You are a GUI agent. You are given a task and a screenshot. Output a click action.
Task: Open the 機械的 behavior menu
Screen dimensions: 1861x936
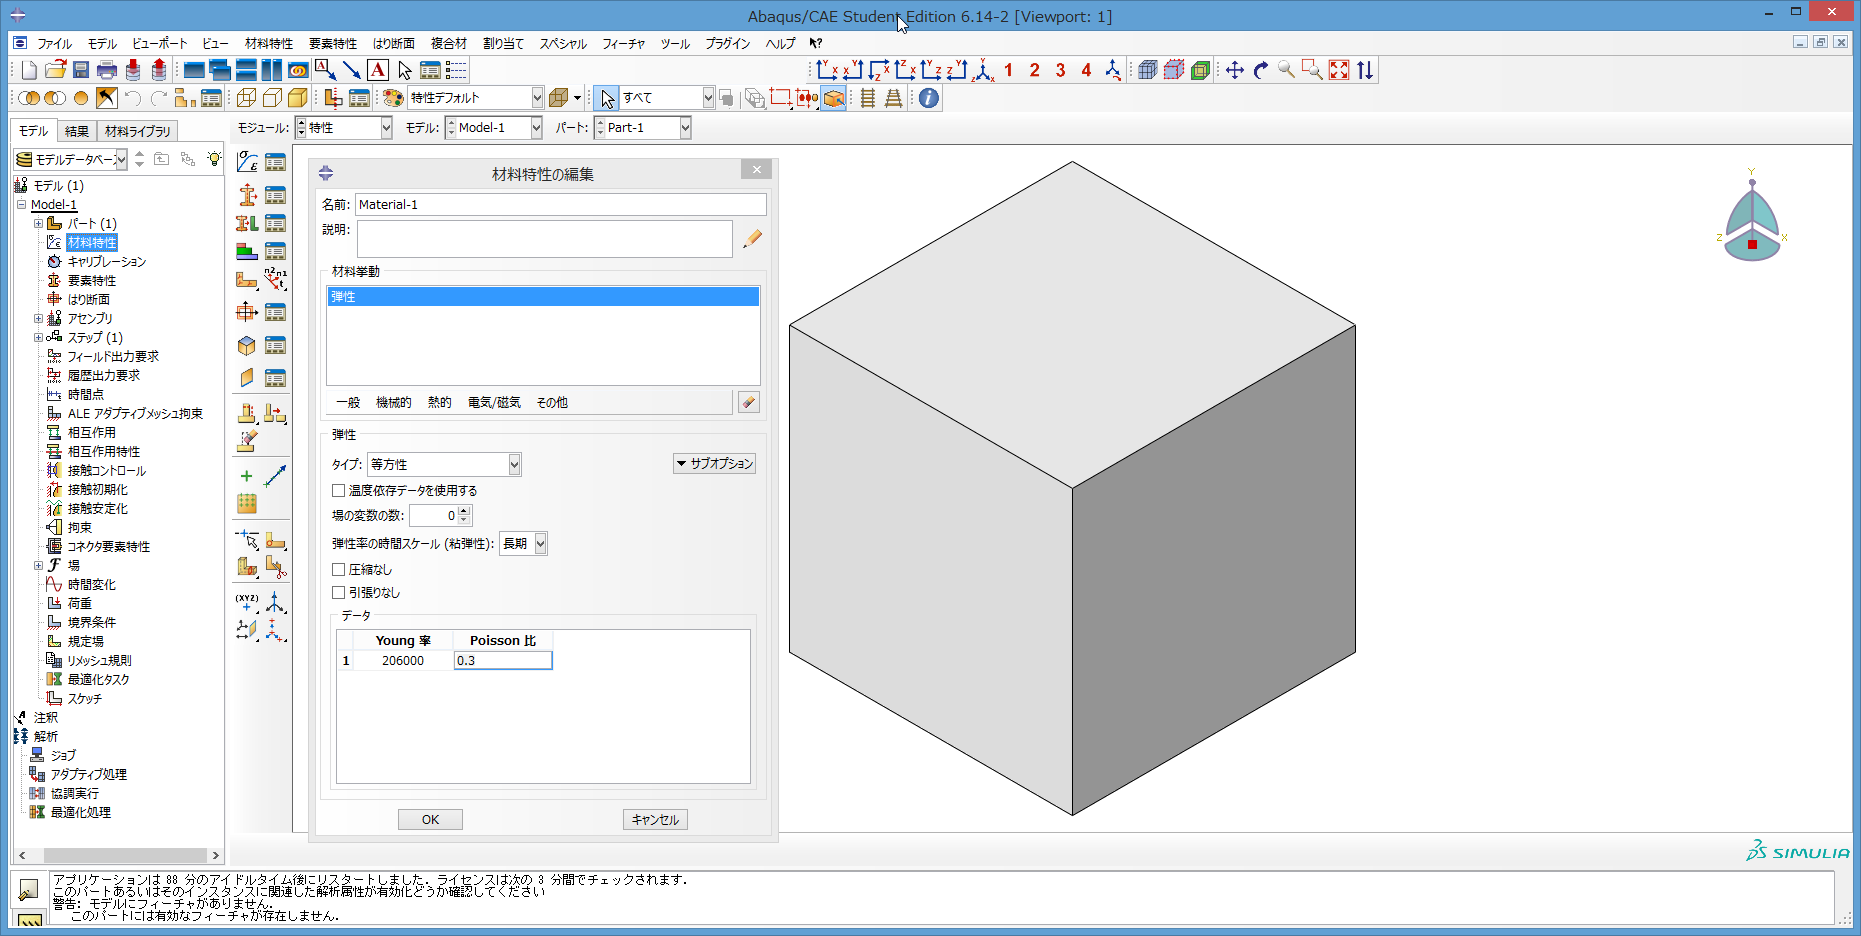pyautogui.click(x=393, y=403)
